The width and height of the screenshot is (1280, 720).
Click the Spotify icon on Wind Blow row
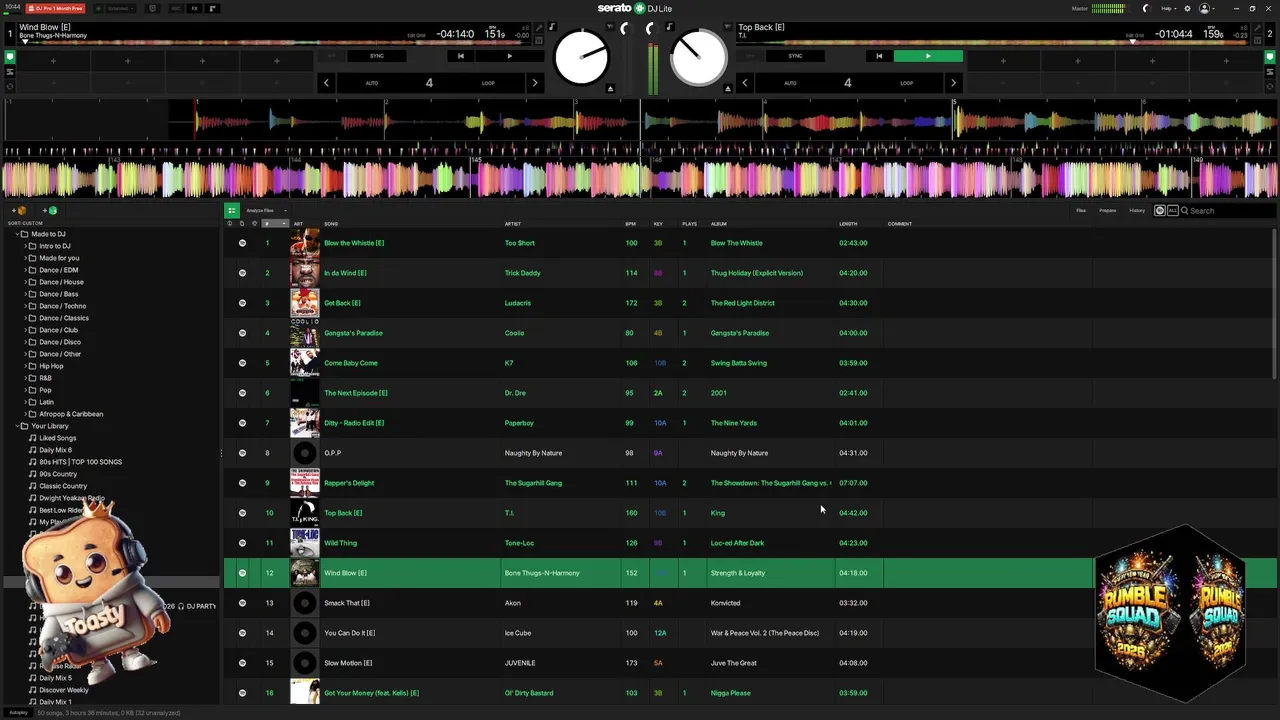click(x=242, y=573)
